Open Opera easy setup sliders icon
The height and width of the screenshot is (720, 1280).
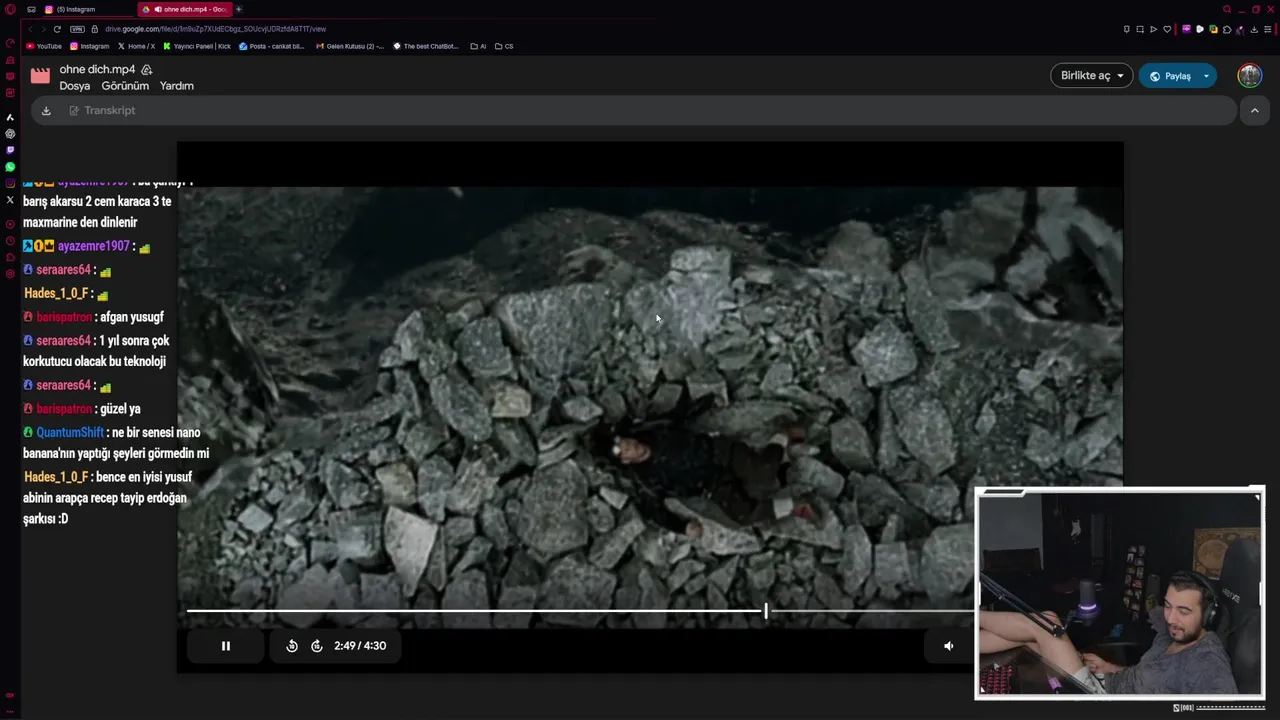click(x=1267, y=29)
